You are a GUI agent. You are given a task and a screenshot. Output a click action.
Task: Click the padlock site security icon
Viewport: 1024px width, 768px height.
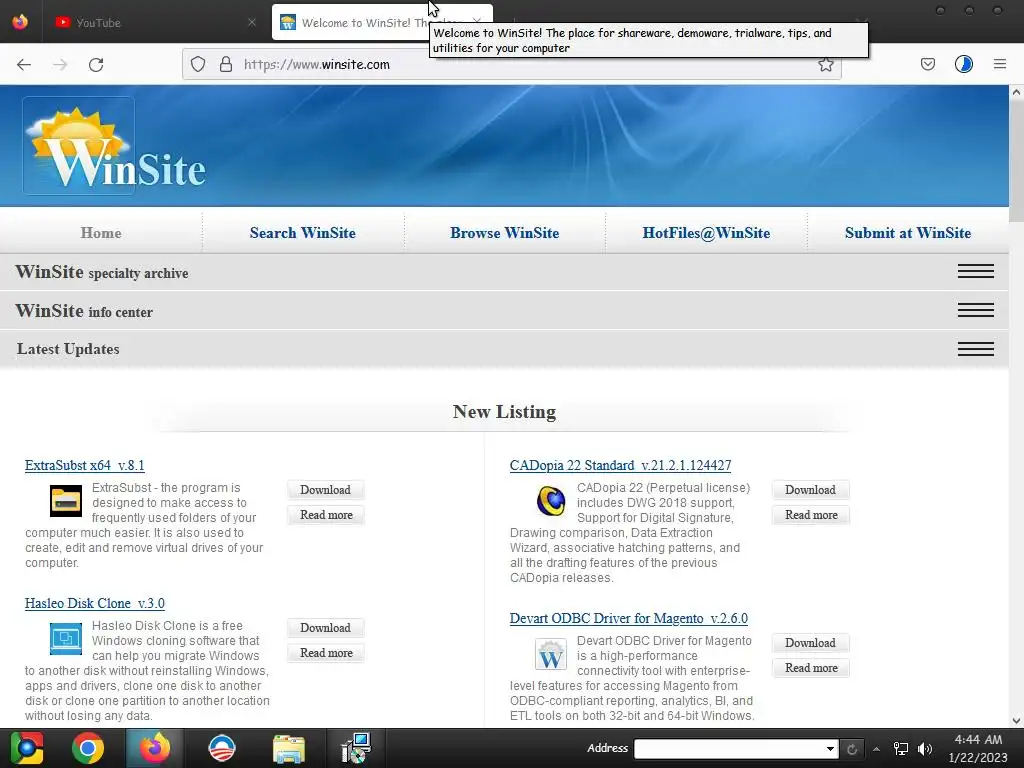click(x=226, y=64)
